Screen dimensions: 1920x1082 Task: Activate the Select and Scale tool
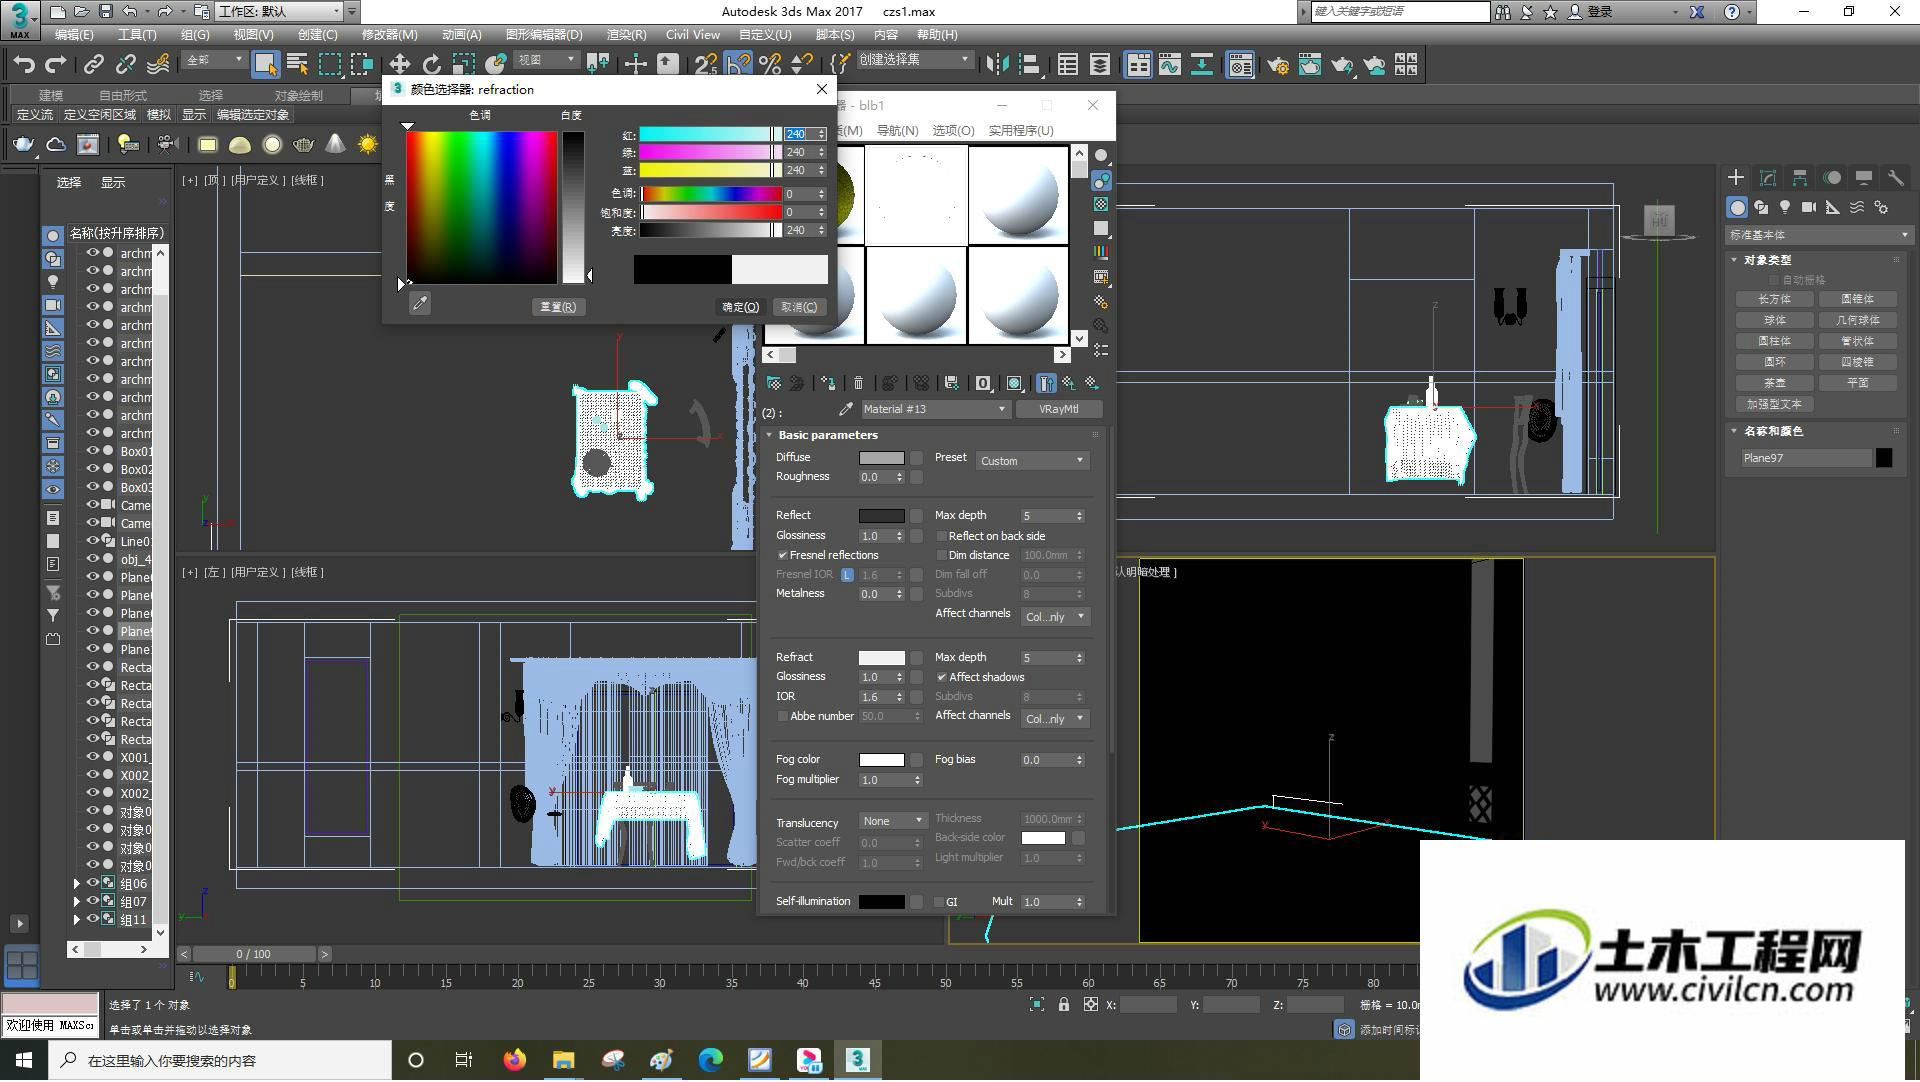(463, 65)
